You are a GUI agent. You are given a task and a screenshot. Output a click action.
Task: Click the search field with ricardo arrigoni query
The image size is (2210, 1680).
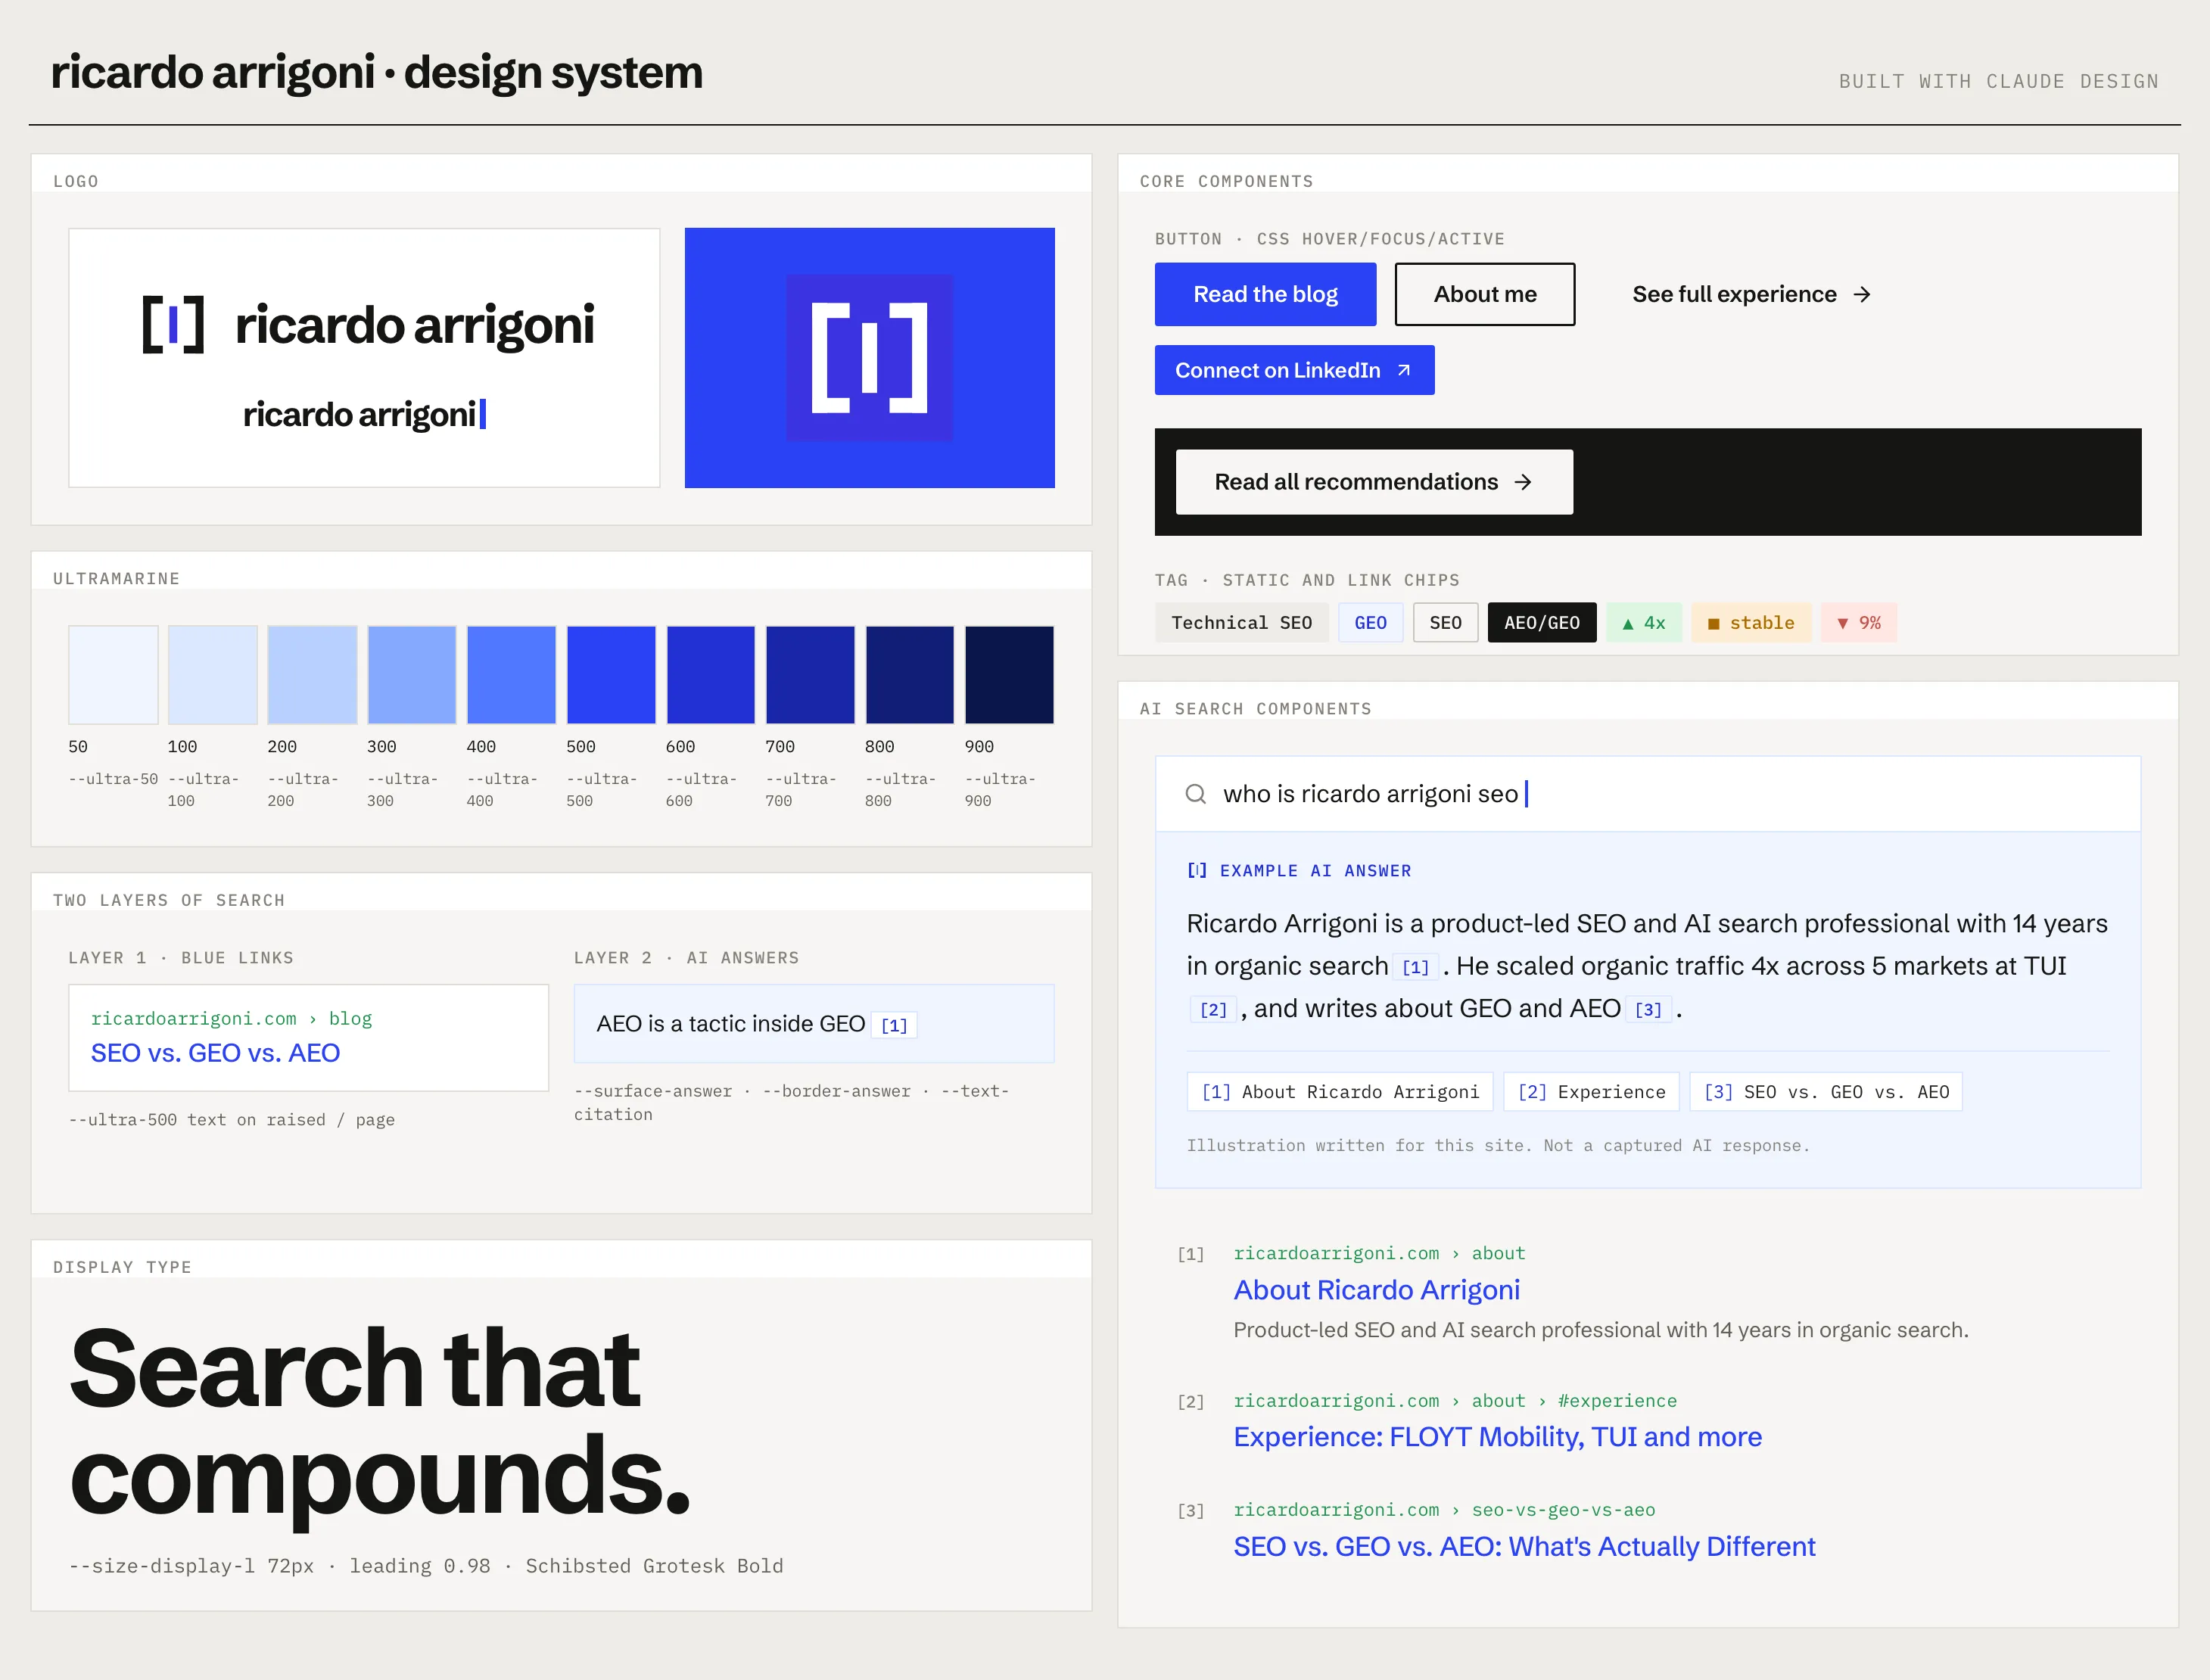point(1647,794)
